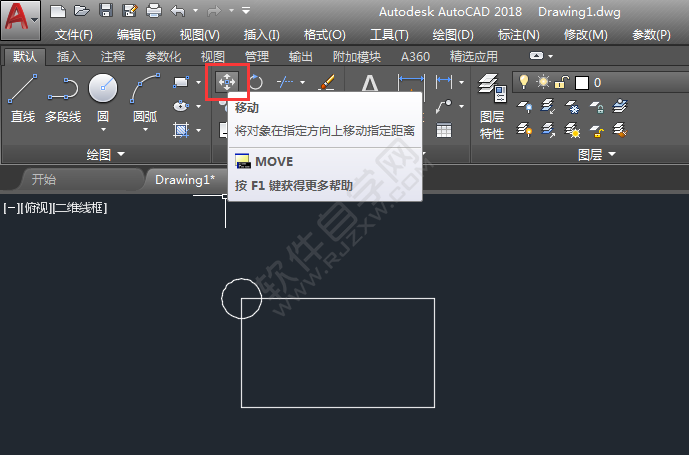Click the layer Unisolate icon
689x455 pixels.
(x=548, y=130)
